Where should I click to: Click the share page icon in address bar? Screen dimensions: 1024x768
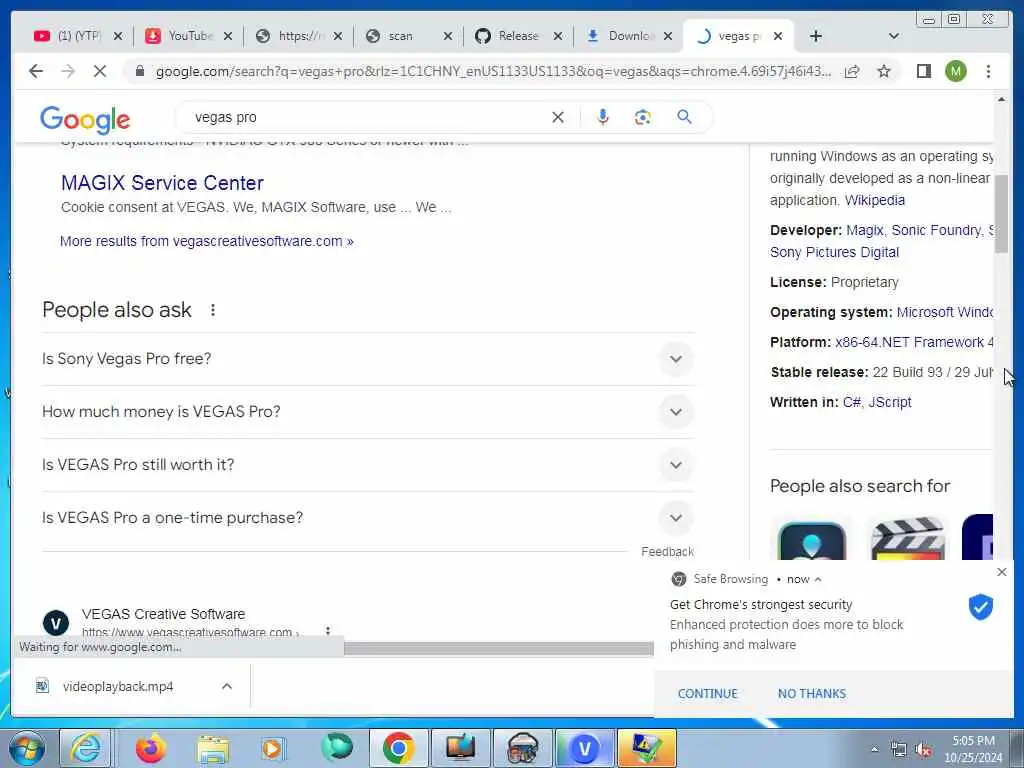[852, 71]
